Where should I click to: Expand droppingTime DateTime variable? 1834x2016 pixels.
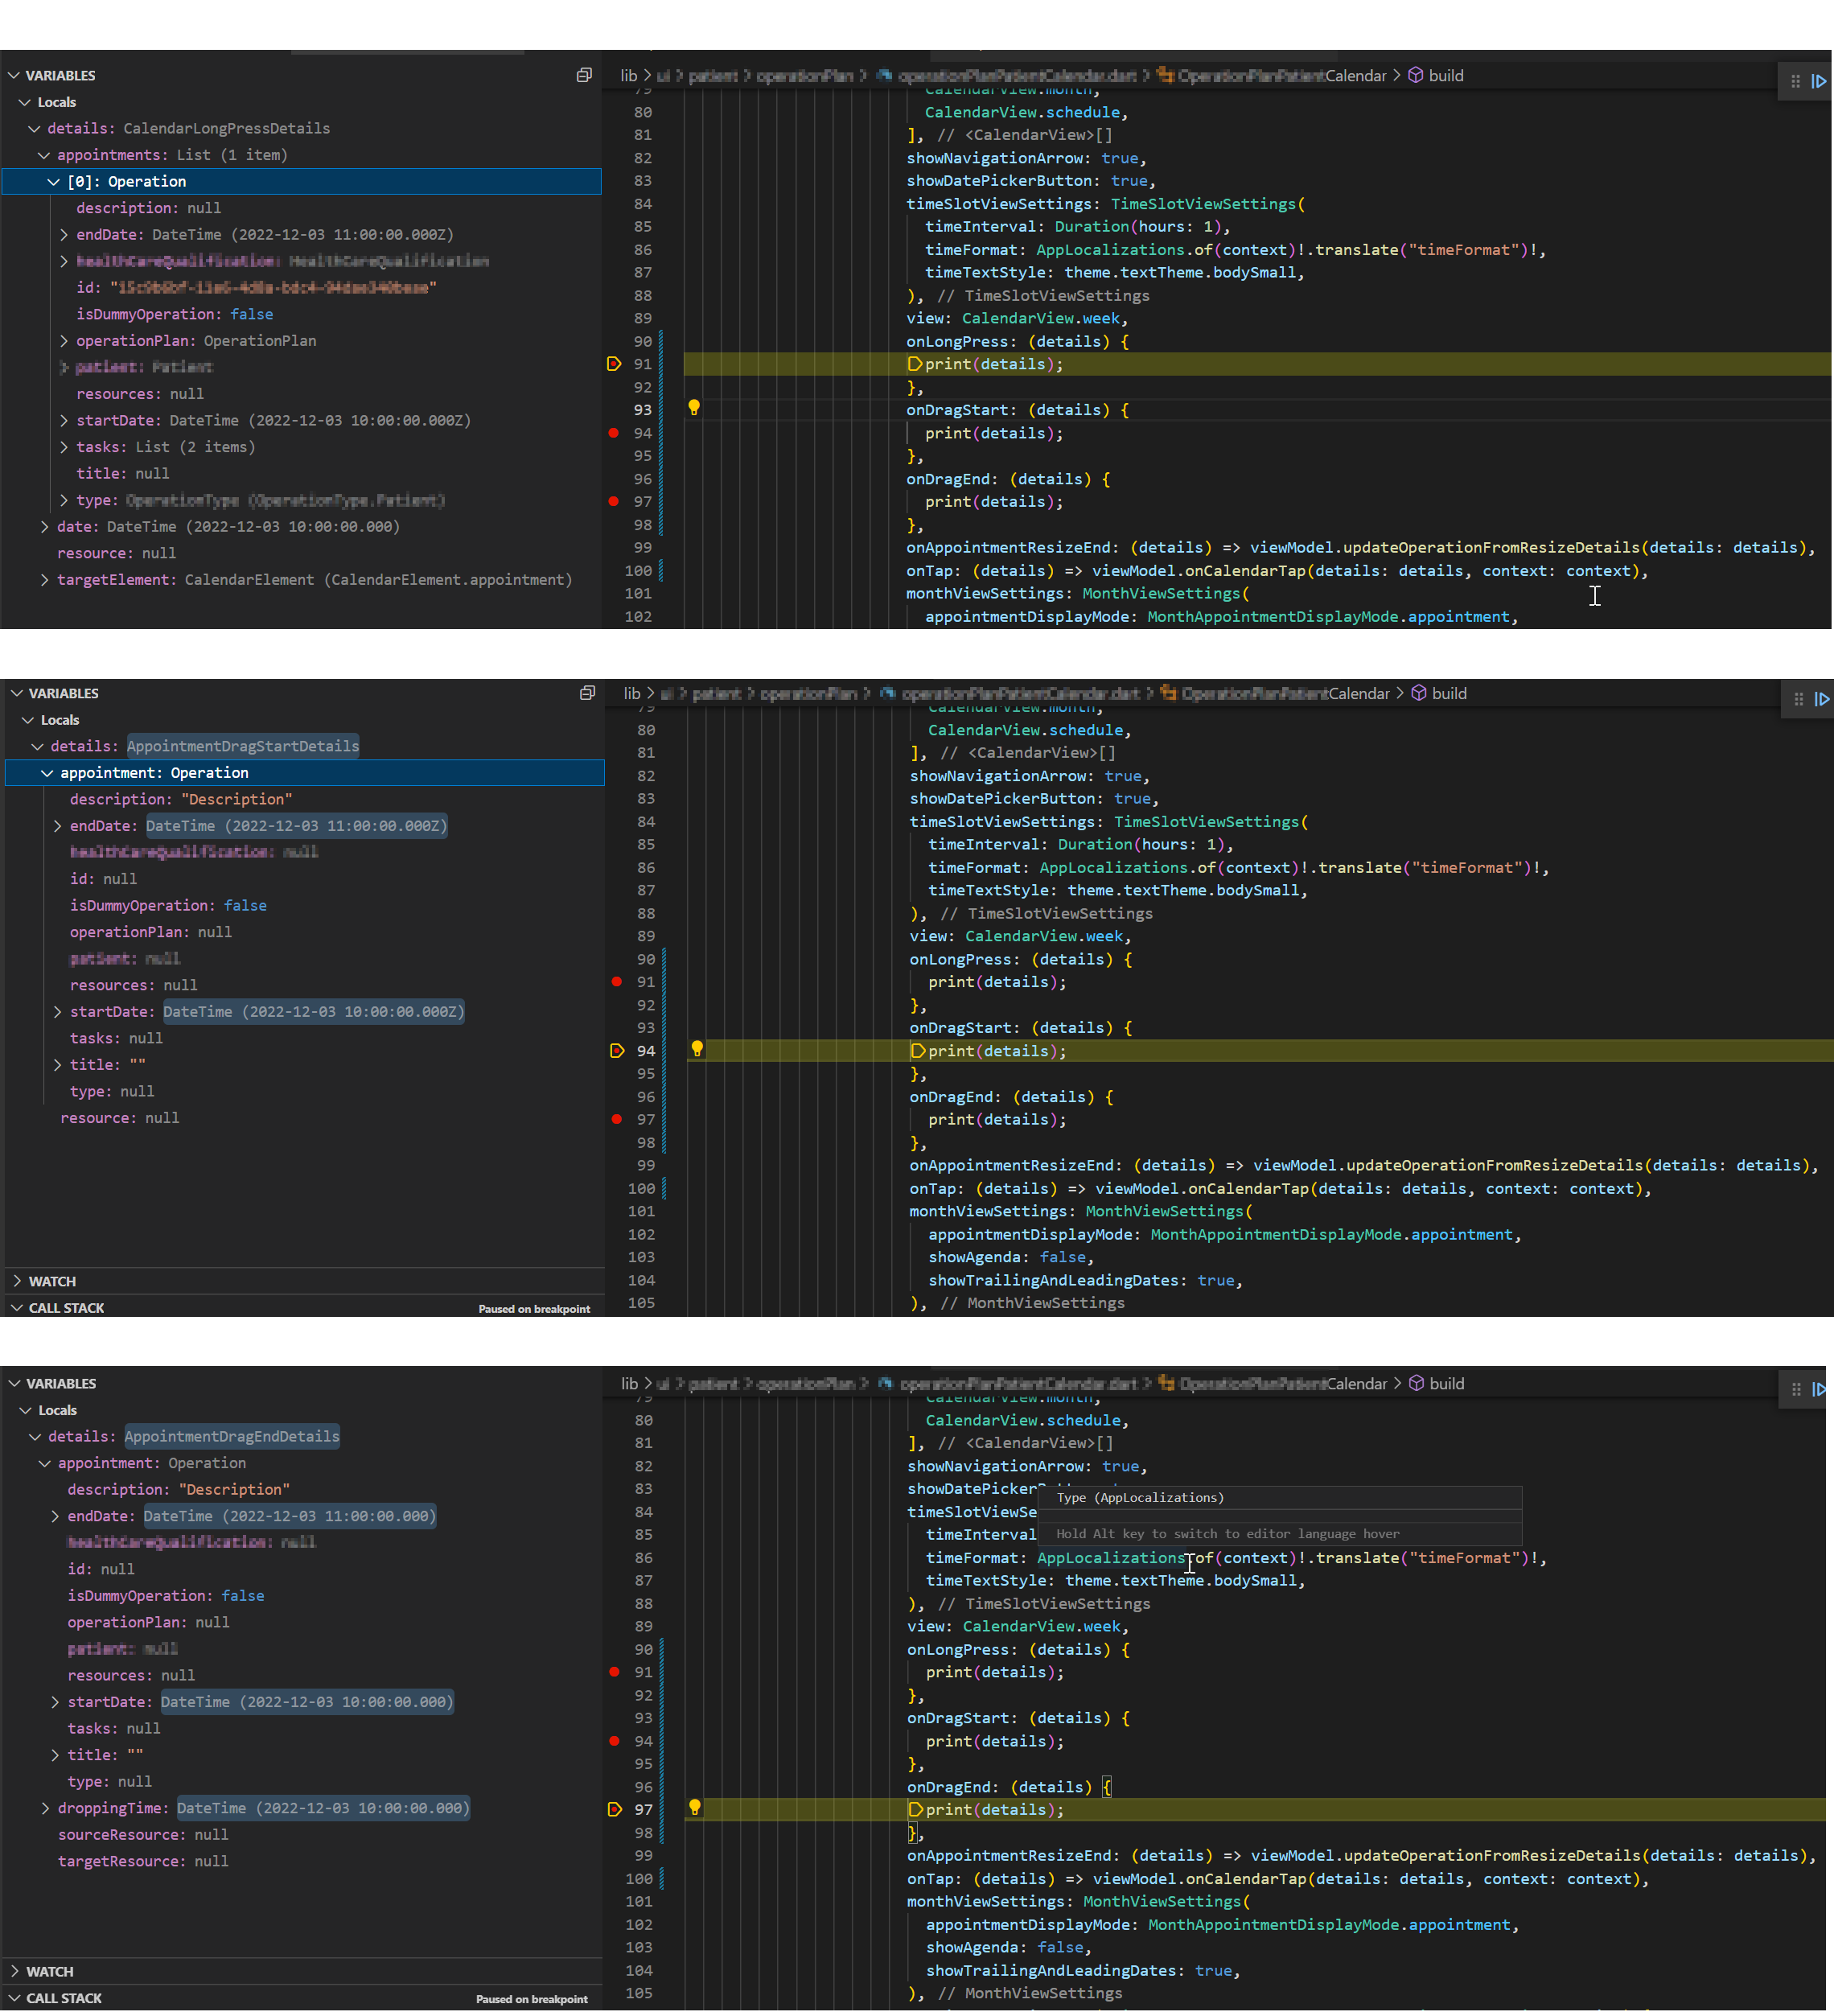click(45, 1808)
